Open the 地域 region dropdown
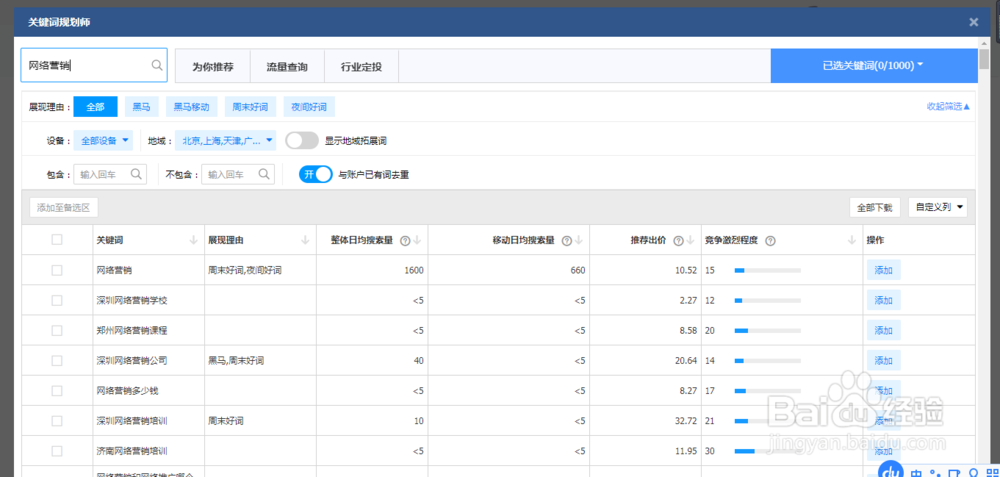Viewport: 1000px width, 477px height. 226,140
